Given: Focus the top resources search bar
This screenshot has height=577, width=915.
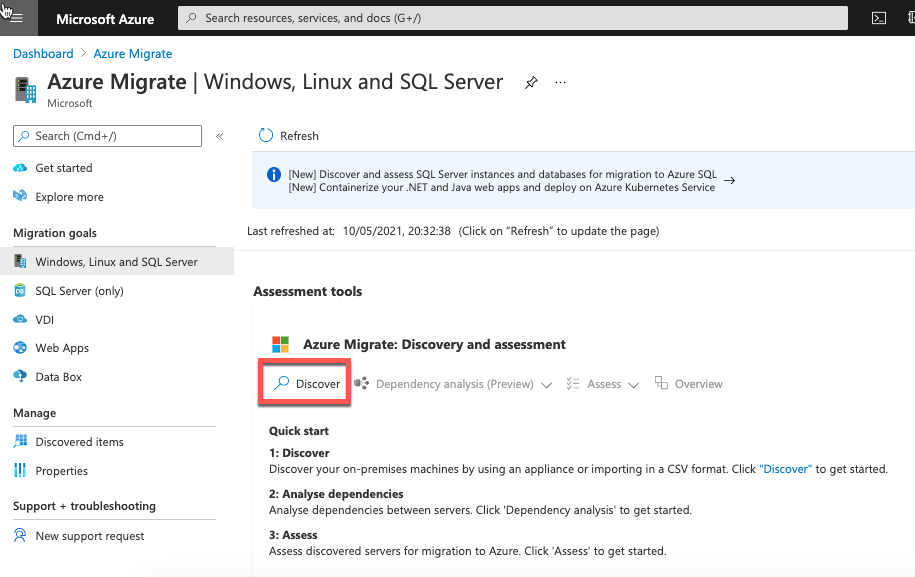Looking at the screenshot, I should tap(512, 18).
